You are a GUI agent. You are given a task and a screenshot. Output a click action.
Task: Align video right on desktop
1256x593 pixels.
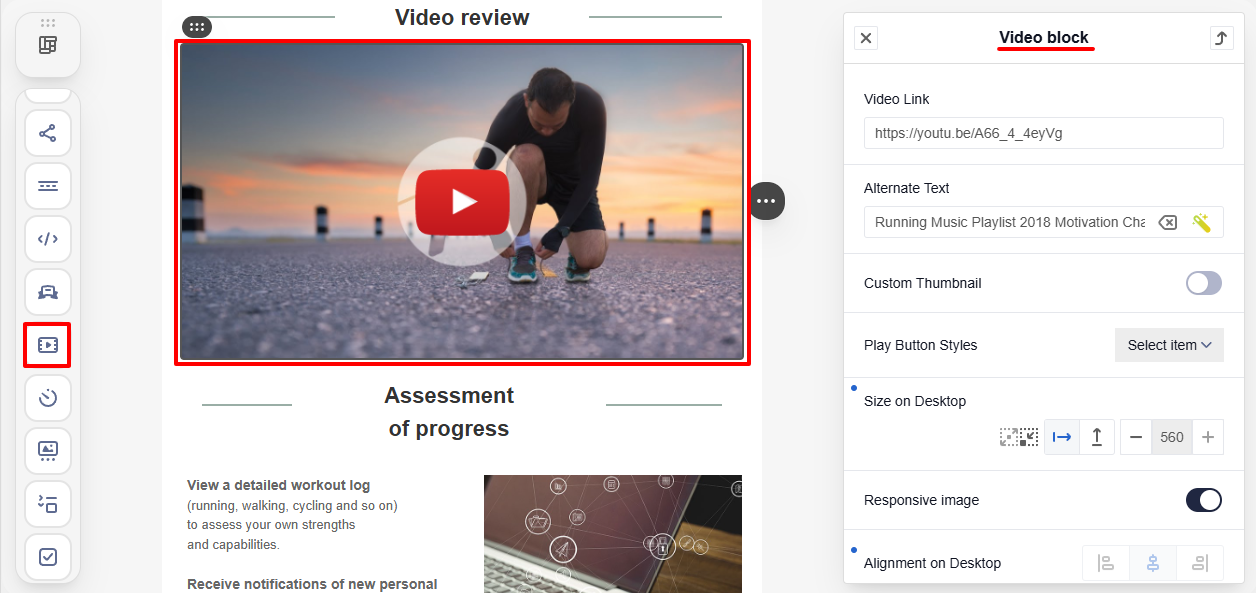tap(1200, 563)
